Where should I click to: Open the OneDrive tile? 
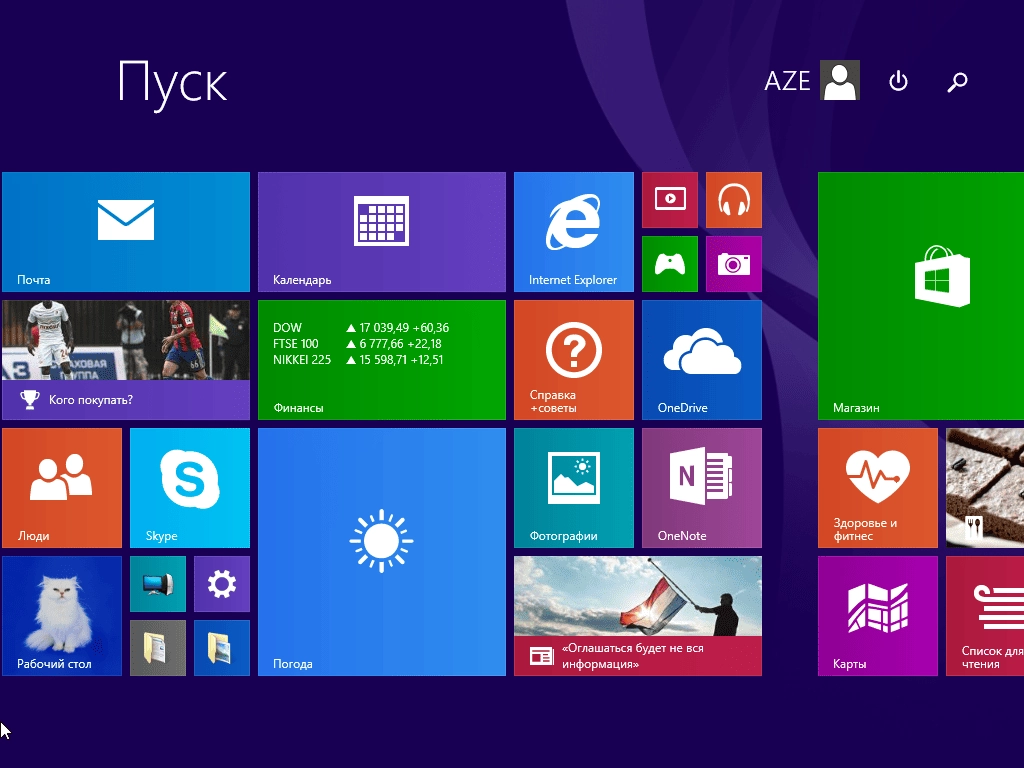pos(702,360)
